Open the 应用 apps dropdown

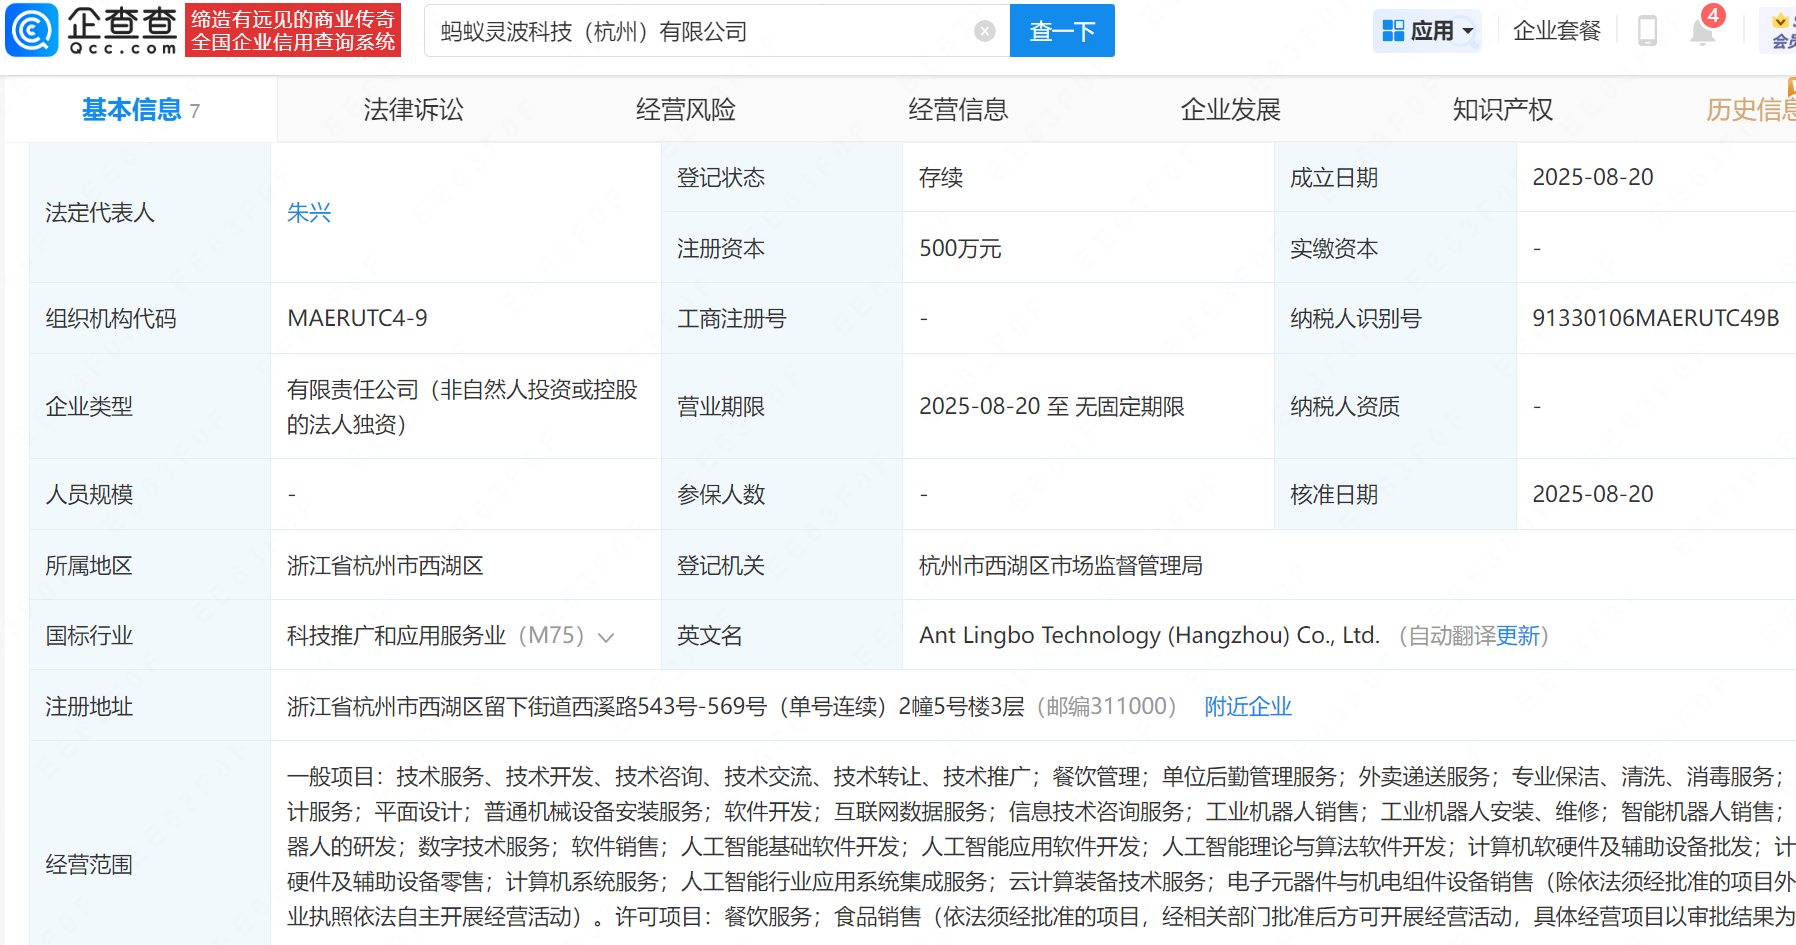point(1427,31)
